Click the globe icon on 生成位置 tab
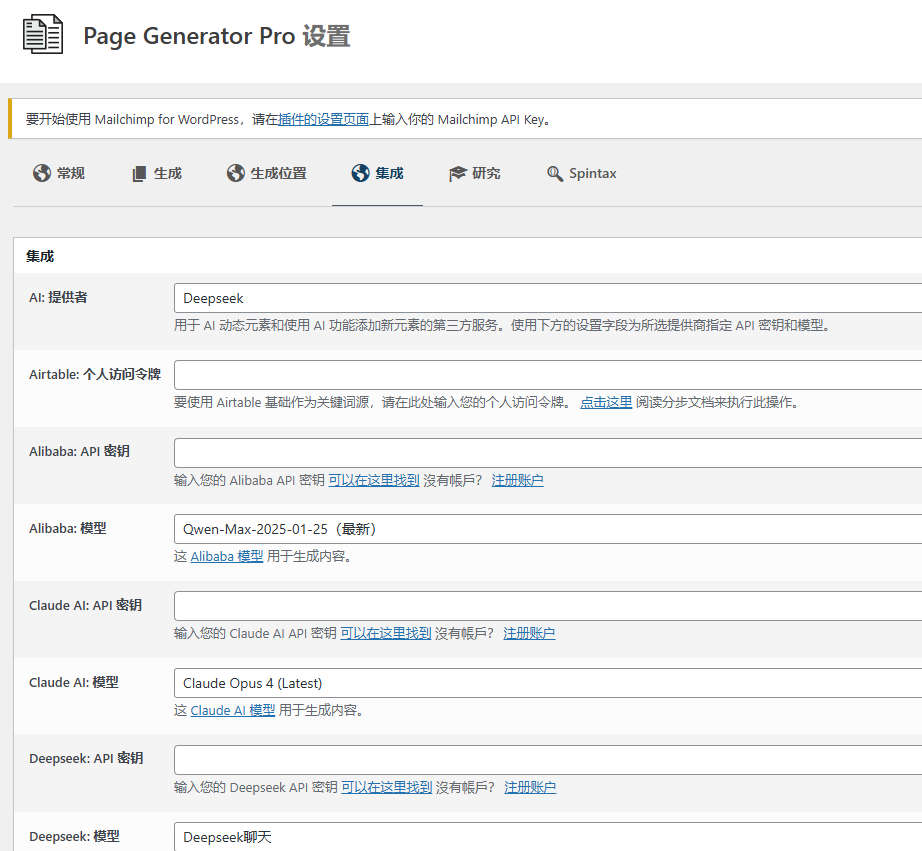922x851 pixels. [236, 173]
